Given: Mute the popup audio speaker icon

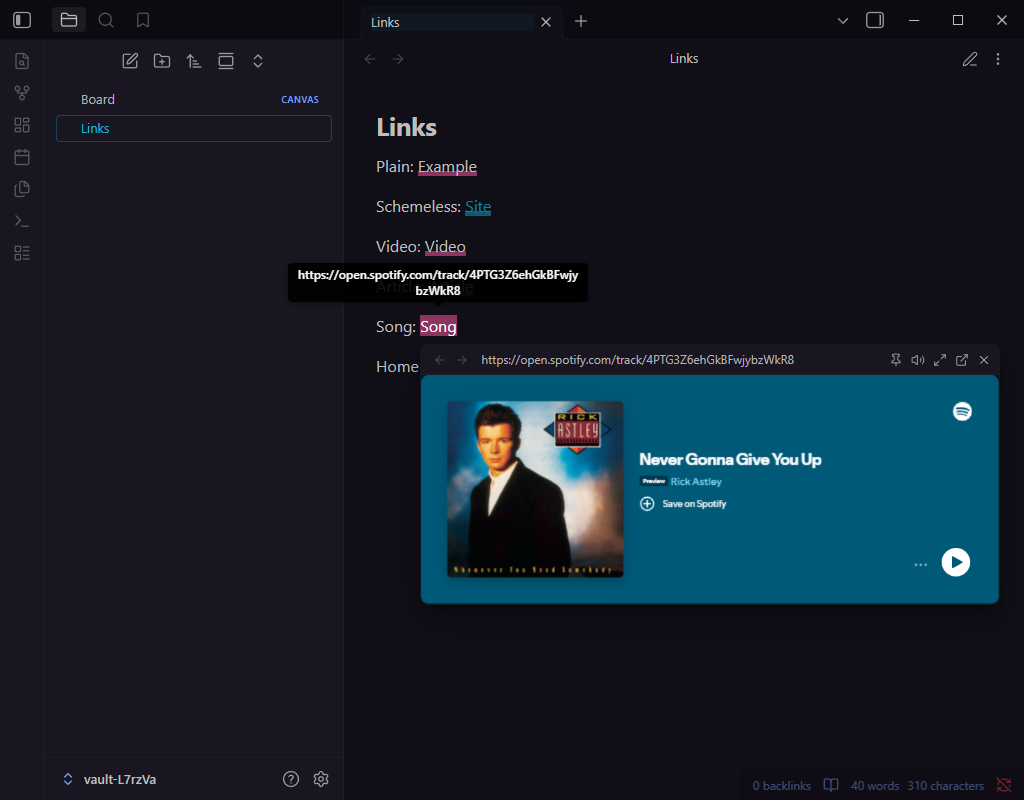Looking at the screenshot, I should [x=918, y=360].
